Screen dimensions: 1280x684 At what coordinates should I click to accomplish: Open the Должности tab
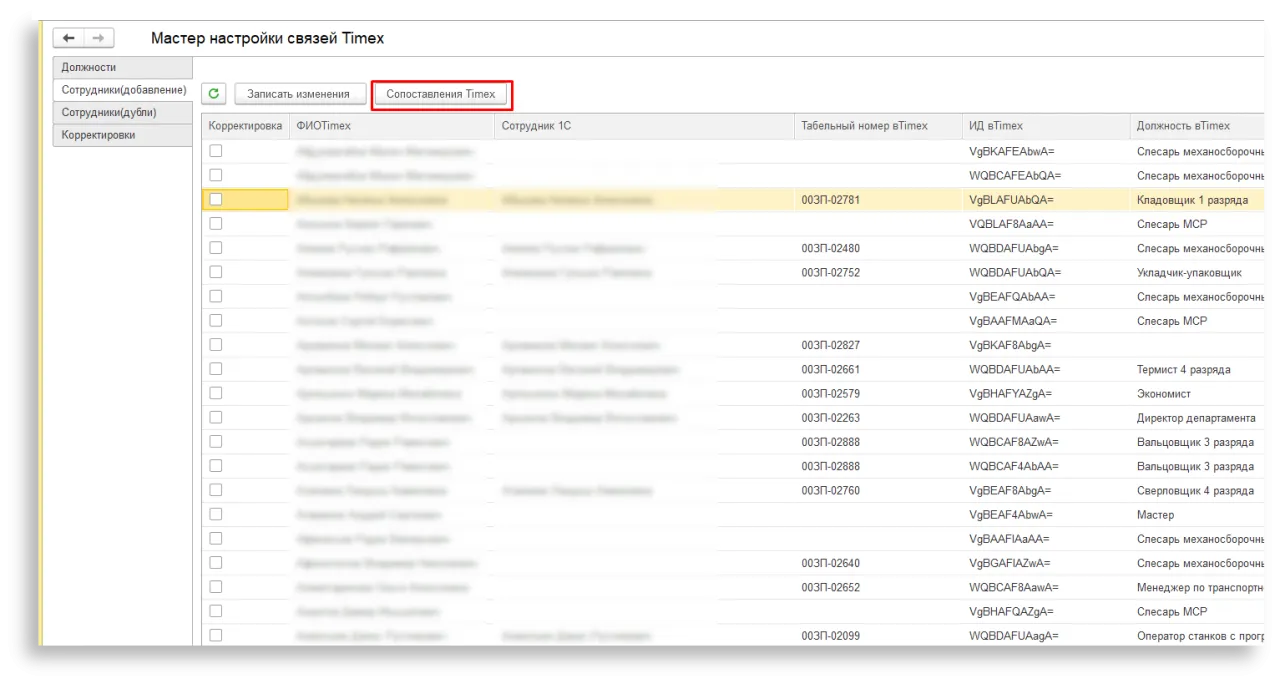coord(89,67)
